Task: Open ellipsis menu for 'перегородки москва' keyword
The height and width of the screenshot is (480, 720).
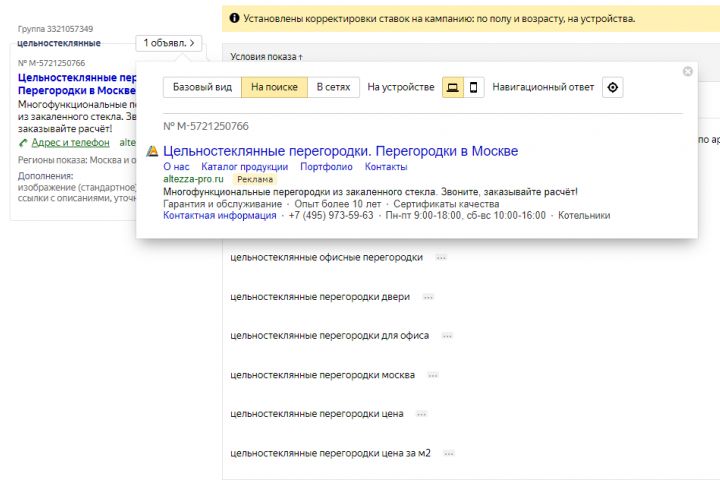Action: pyautogui.click(x=433, y=376)
